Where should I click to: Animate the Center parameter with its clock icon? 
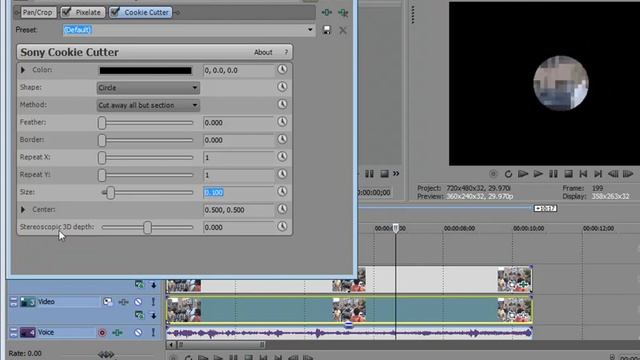tap(282, 209)
